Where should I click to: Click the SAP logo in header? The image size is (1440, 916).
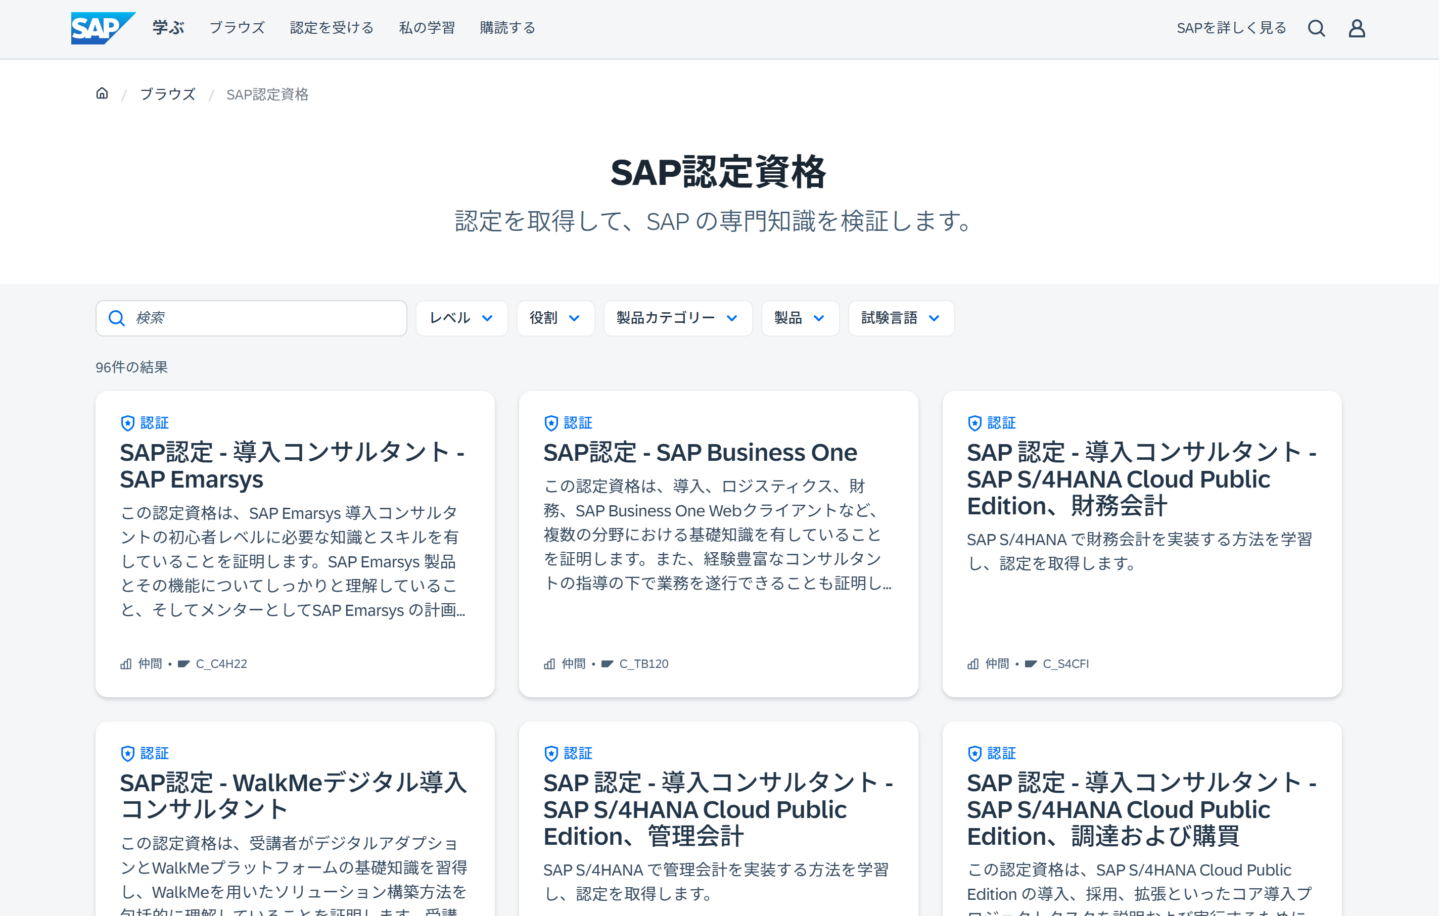(x=102, y=28)
